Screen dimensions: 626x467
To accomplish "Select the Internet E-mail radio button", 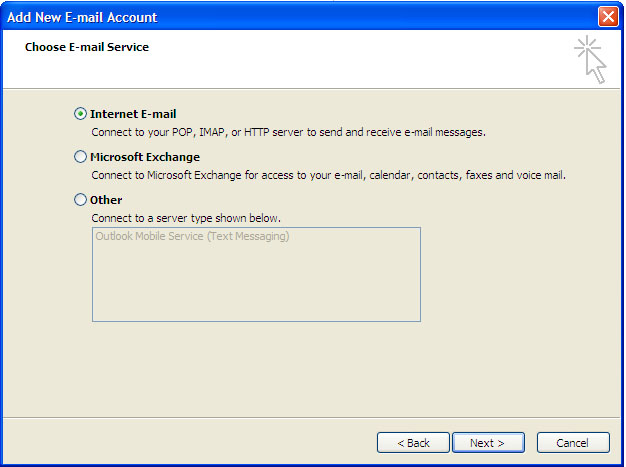I will click(x=80, y=114).
